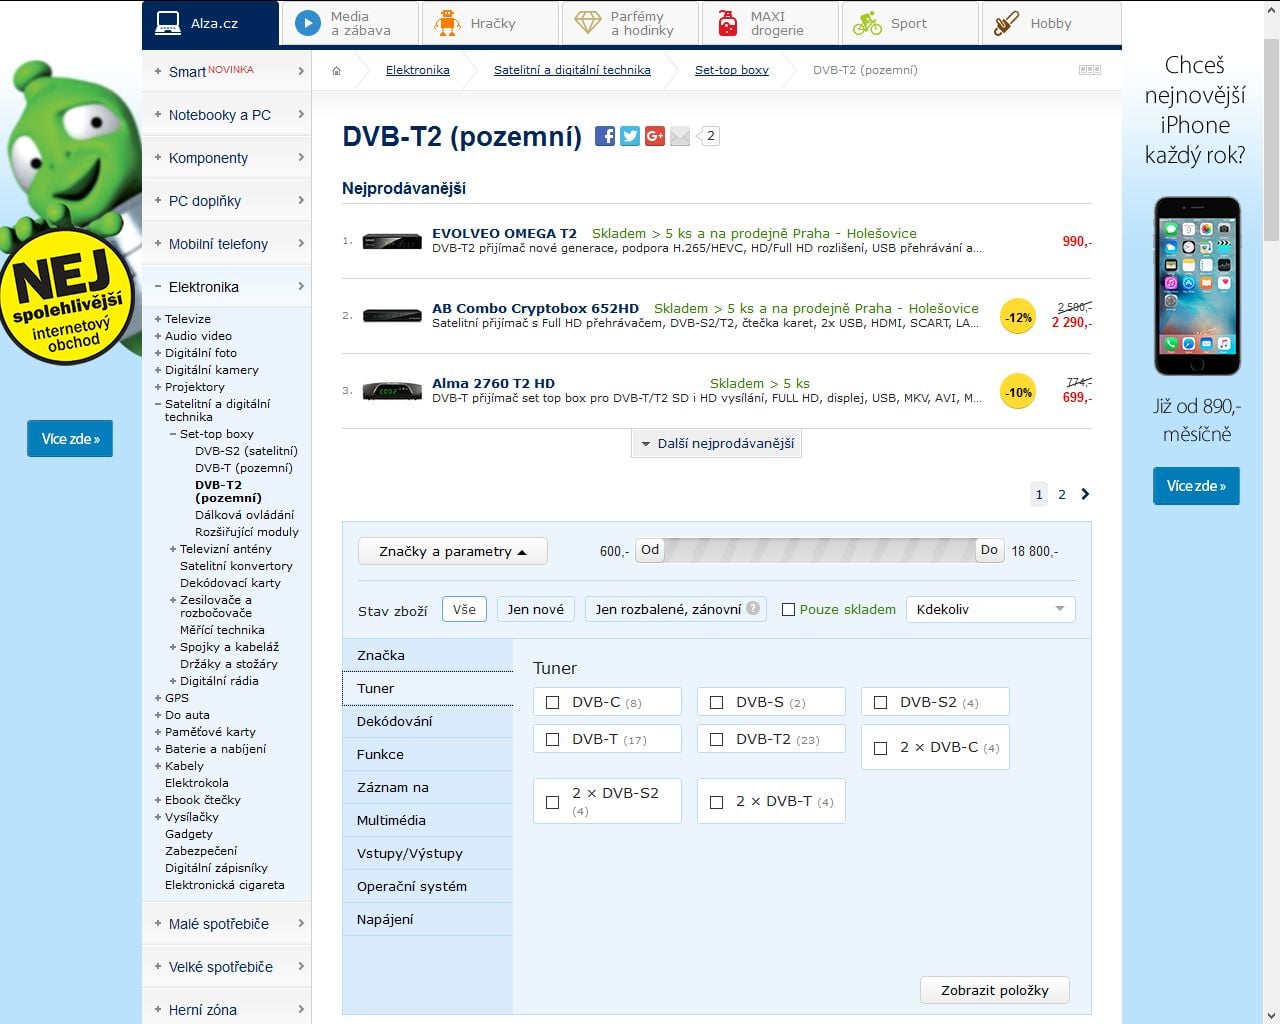Adjust the Od minimum price handle

pyautogui.click(x=650, y=550)
